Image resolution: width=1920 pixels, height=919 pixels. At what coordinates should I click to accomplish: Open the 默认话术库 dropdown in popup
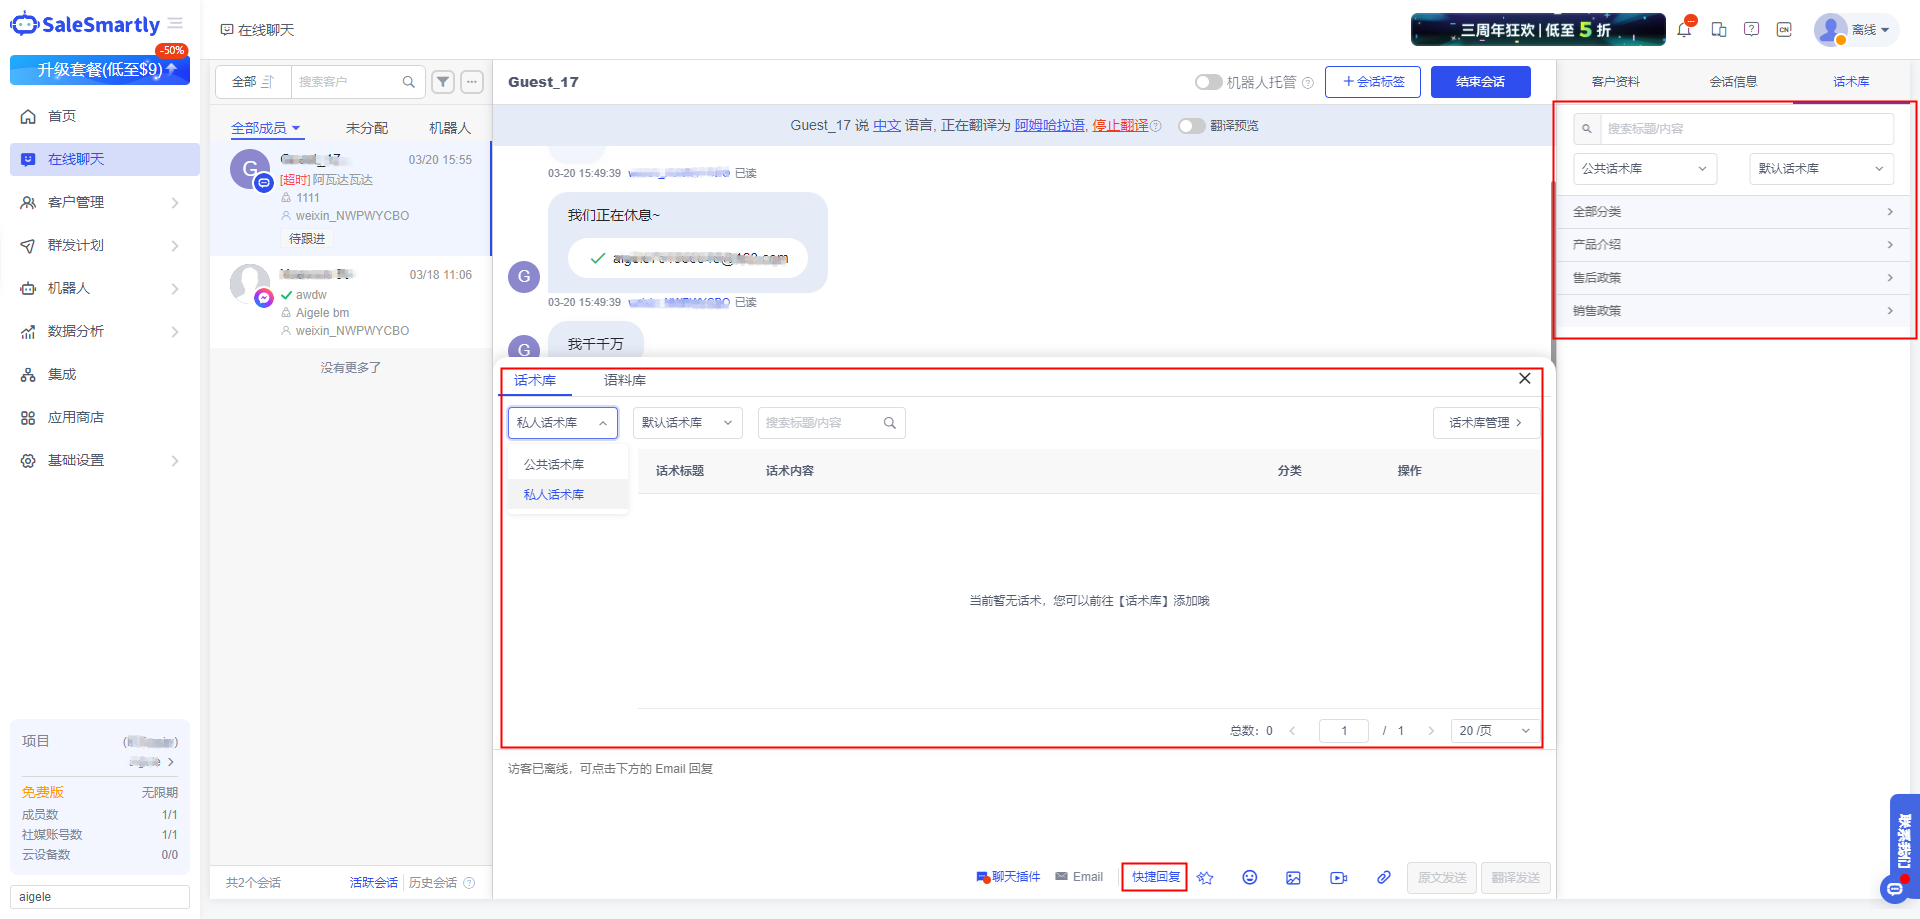[687, 423]
